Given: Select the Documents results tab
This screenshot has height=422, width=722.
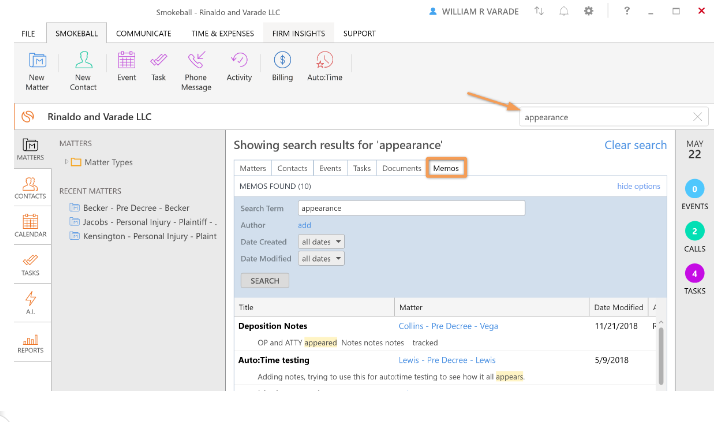Looking at the screenshot, I should coord(402,168).
